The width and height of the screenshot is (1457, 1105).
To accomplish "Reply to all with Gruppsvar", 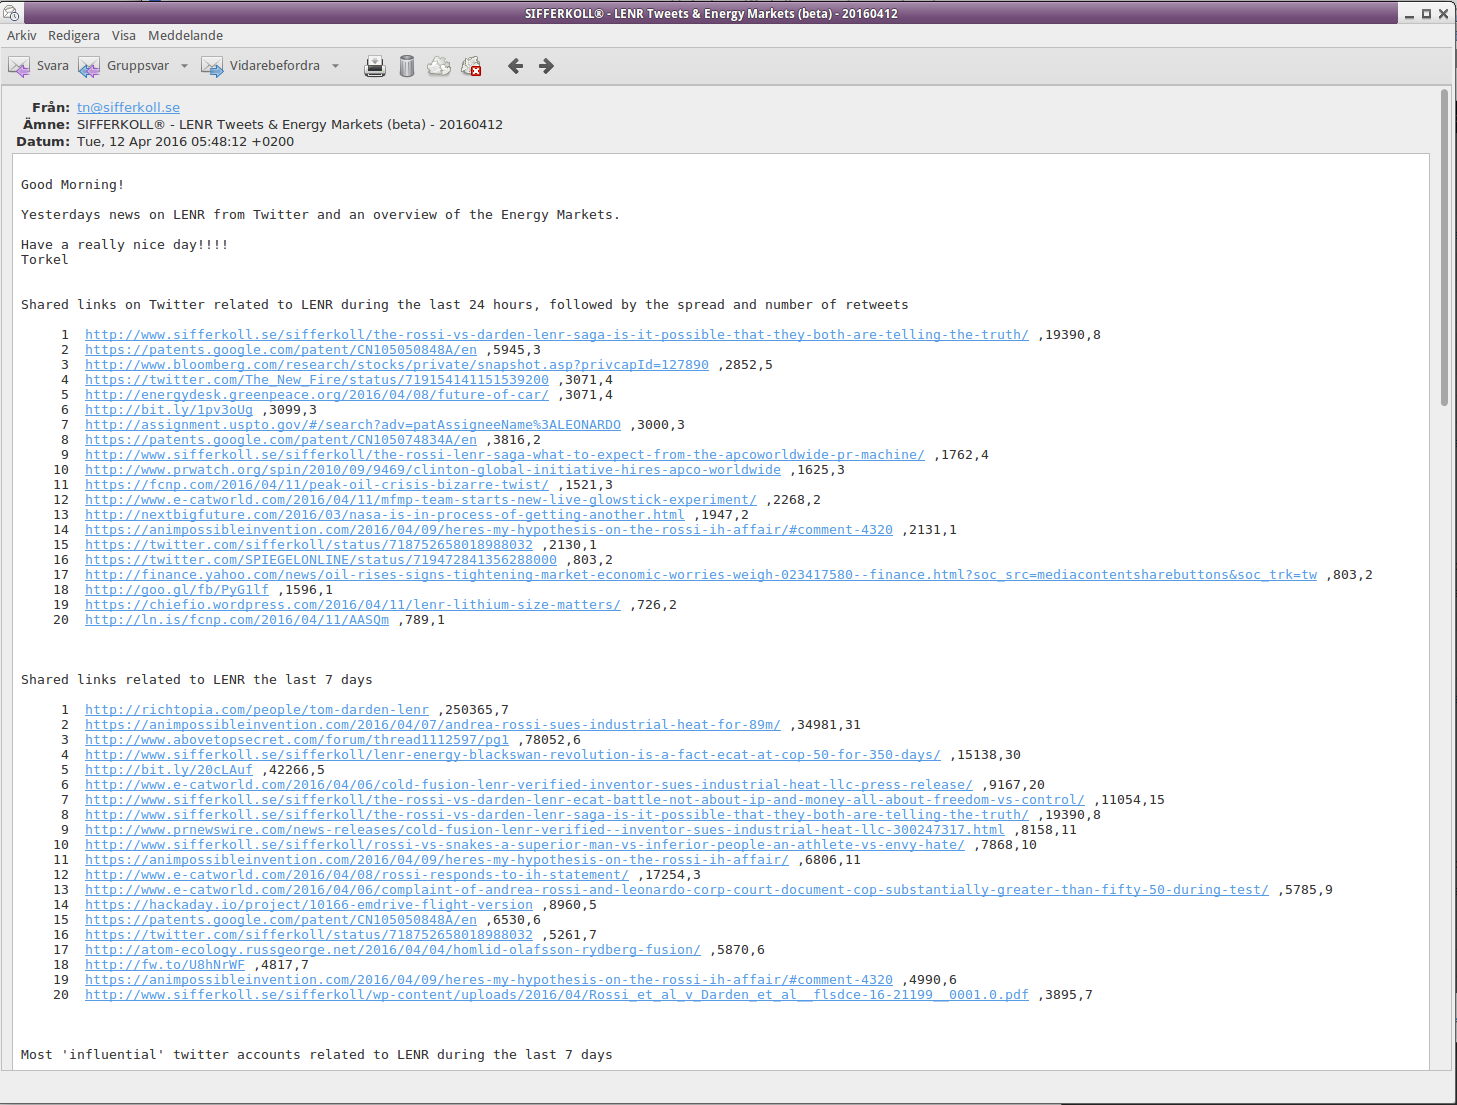I will 124,66.
